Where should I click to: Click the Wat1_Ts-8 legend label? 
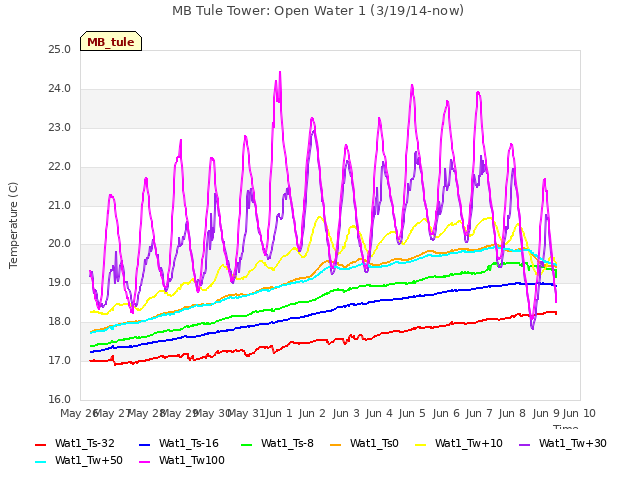click(287, 444)
